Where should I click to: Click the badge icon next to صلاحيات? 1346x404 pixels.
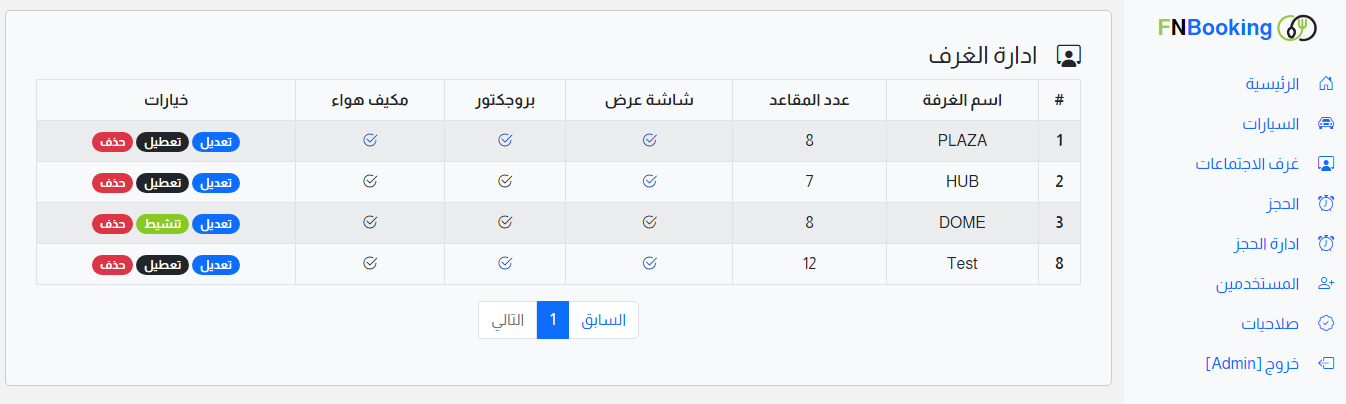point(1326,324)
